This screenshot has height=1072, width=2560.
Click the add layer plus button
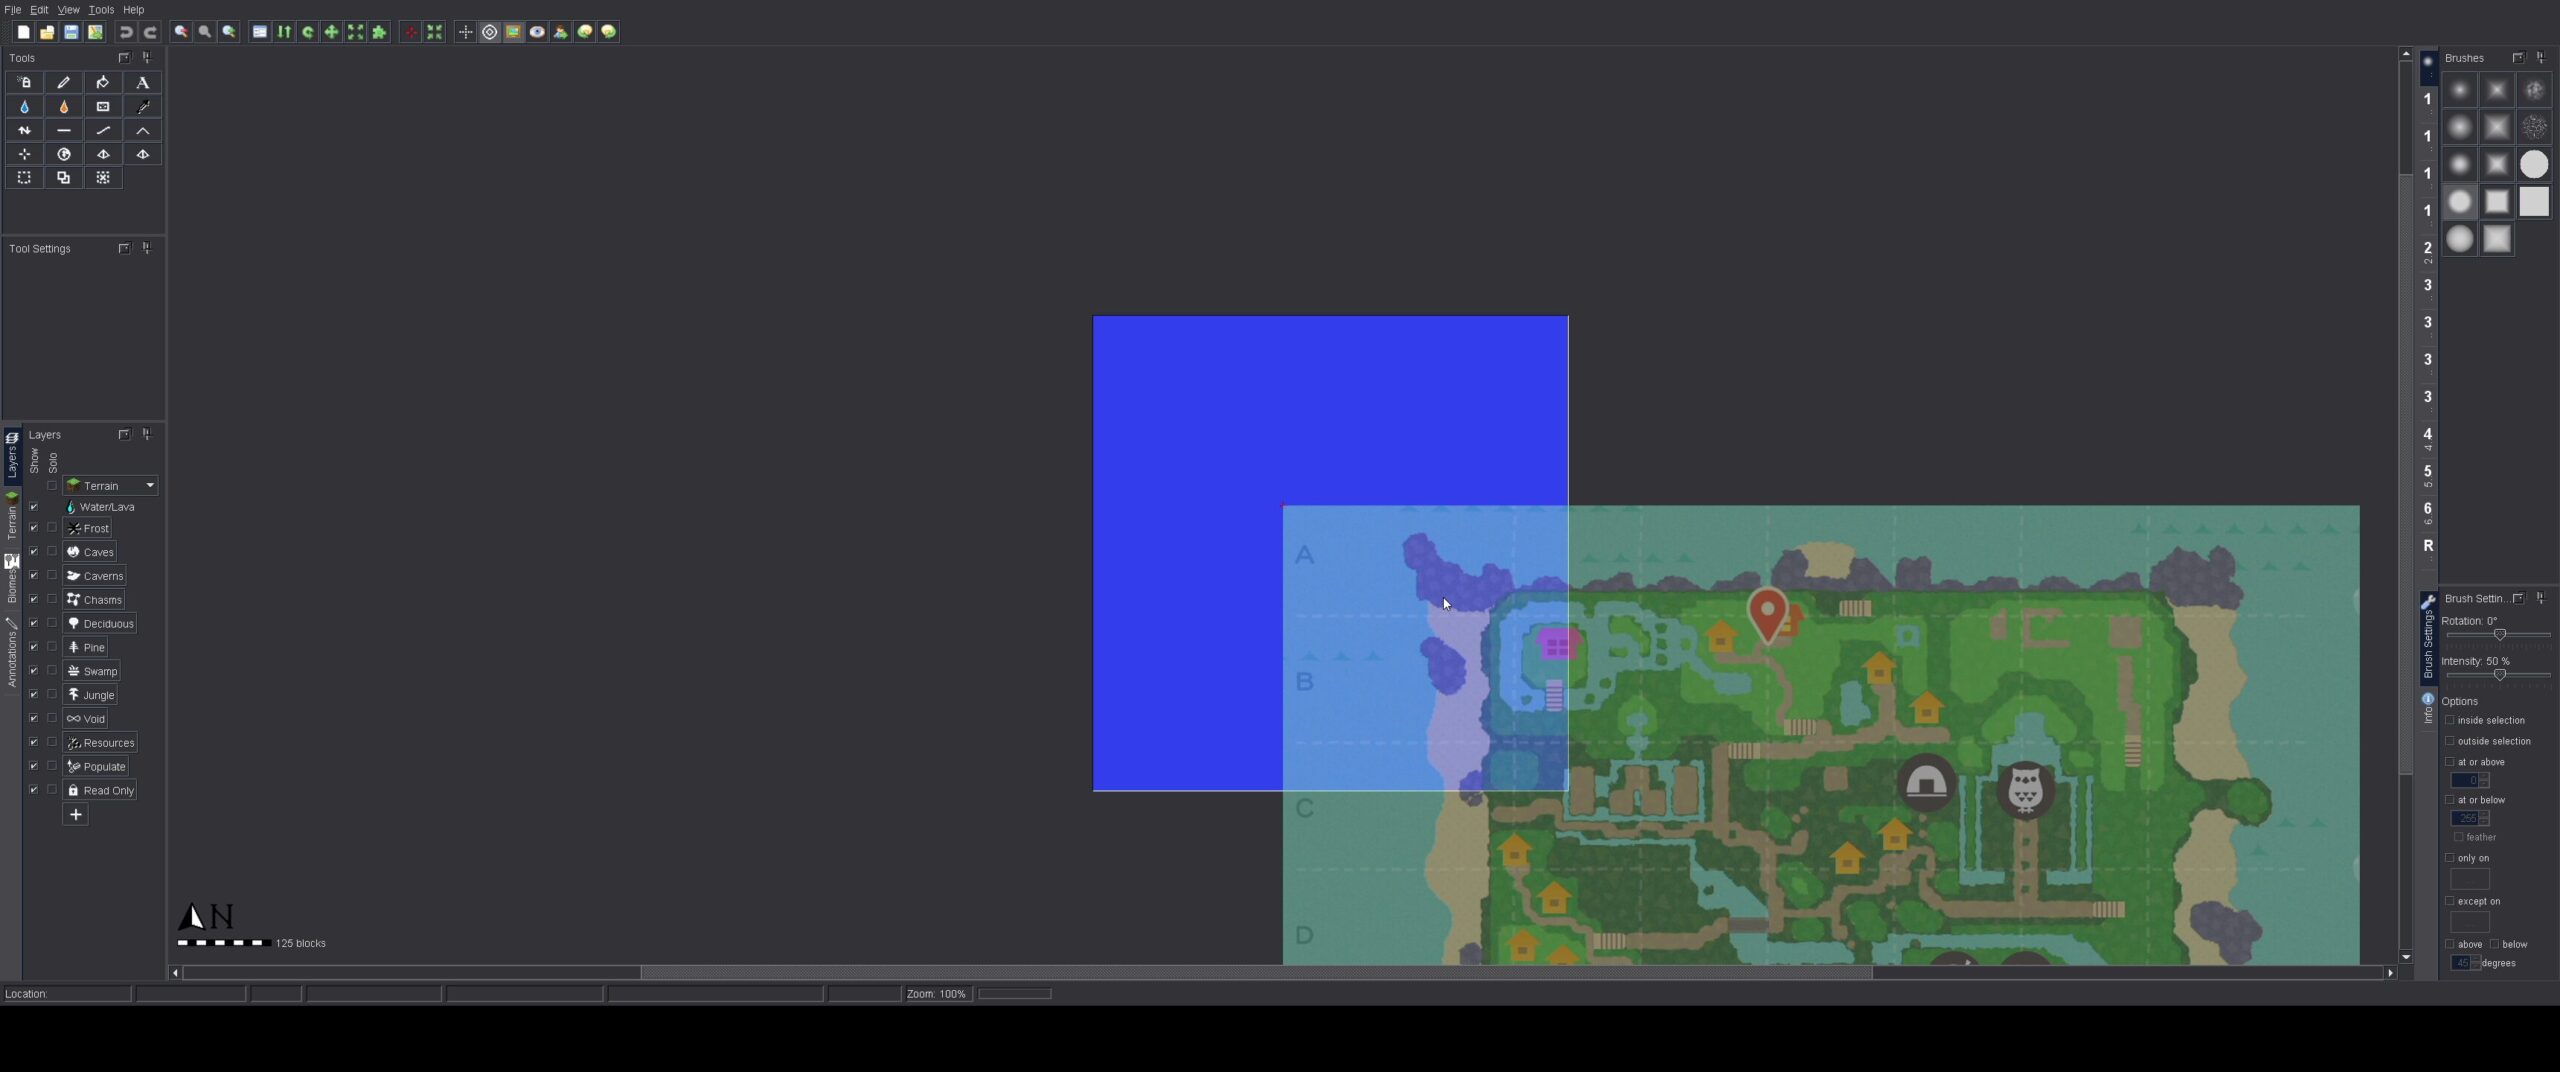76,814
